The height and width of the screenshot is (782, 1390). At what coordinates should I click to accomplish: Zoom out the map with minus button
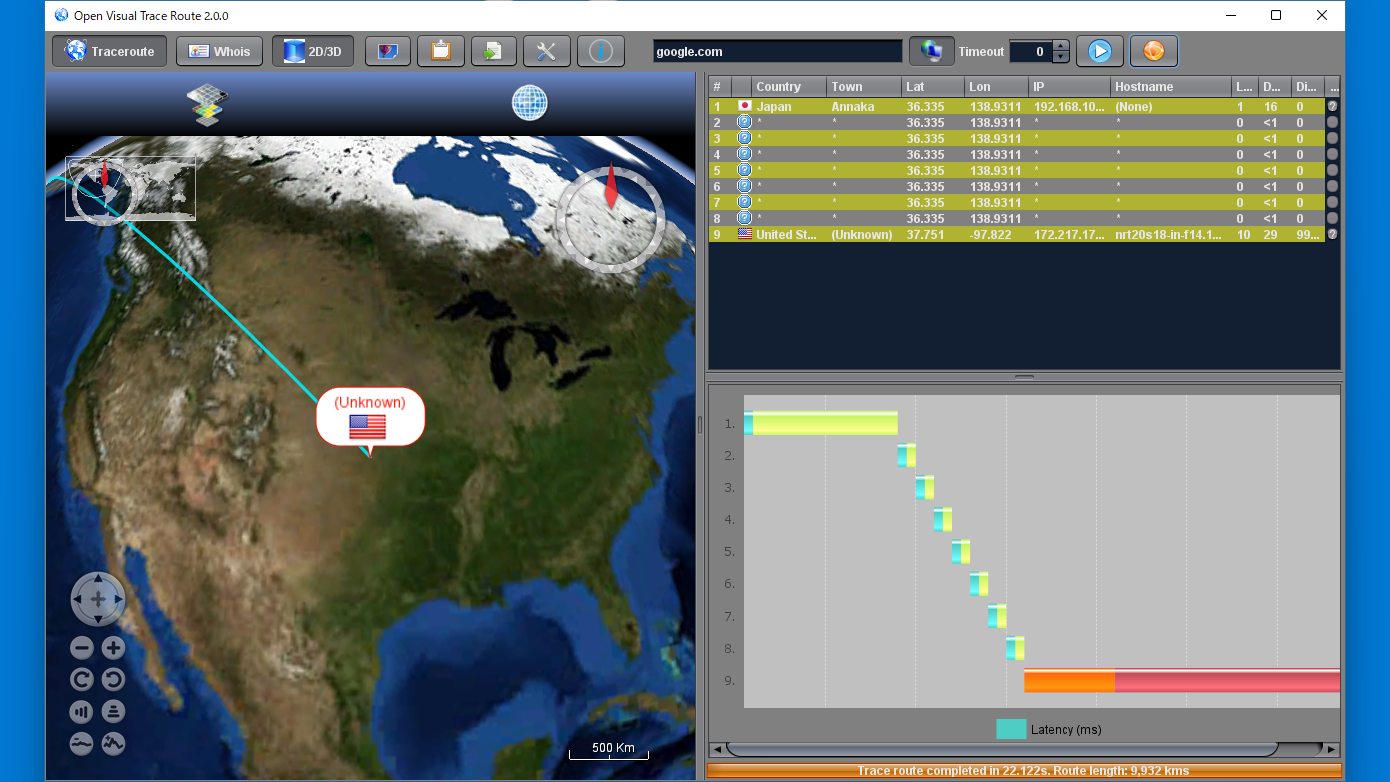click(82, 648)
